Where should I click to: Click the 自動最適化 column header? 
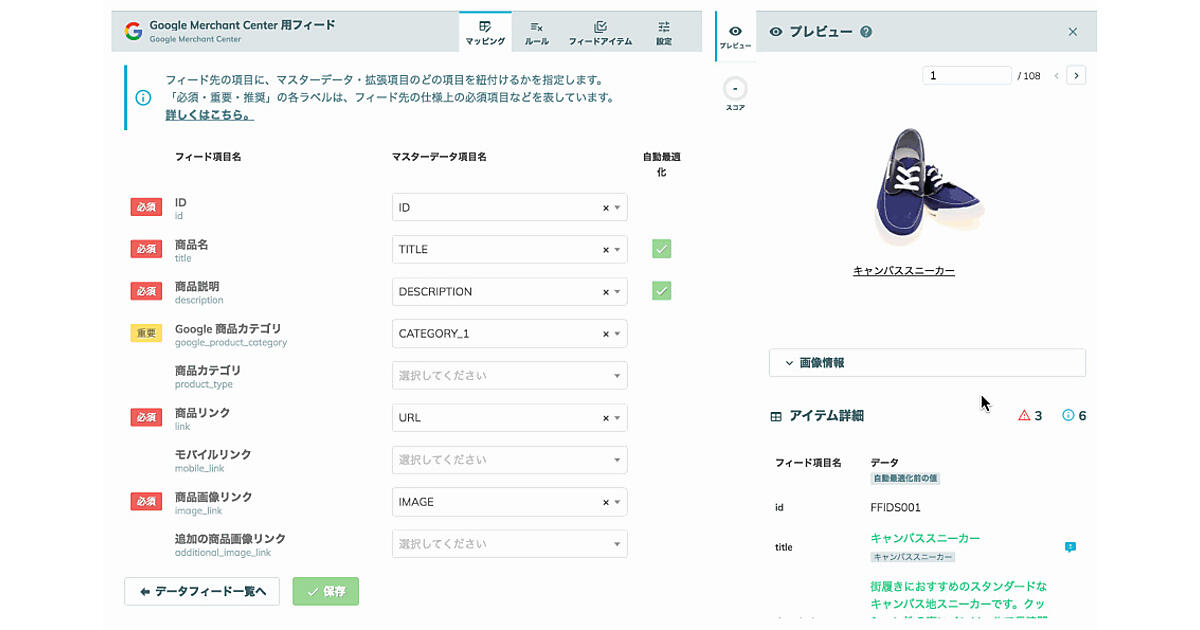[661, 164]
